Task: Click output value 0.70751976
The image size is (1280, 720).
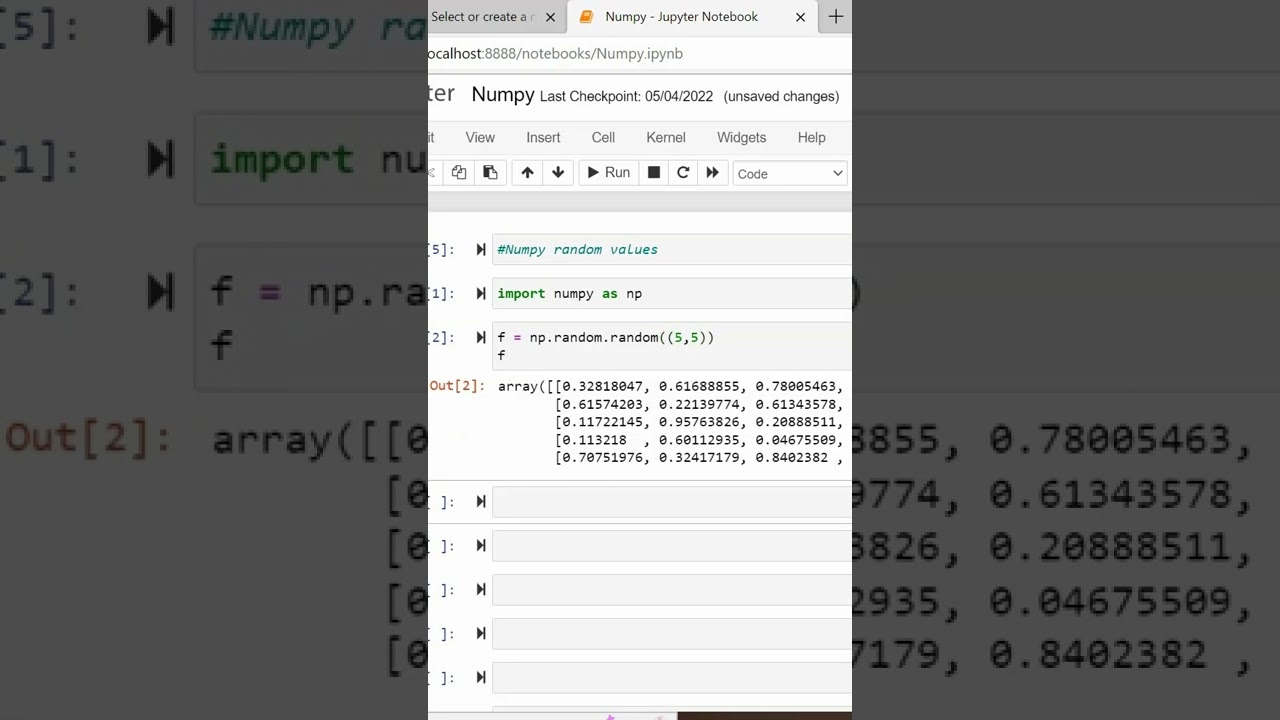Action: pos(603,458)
